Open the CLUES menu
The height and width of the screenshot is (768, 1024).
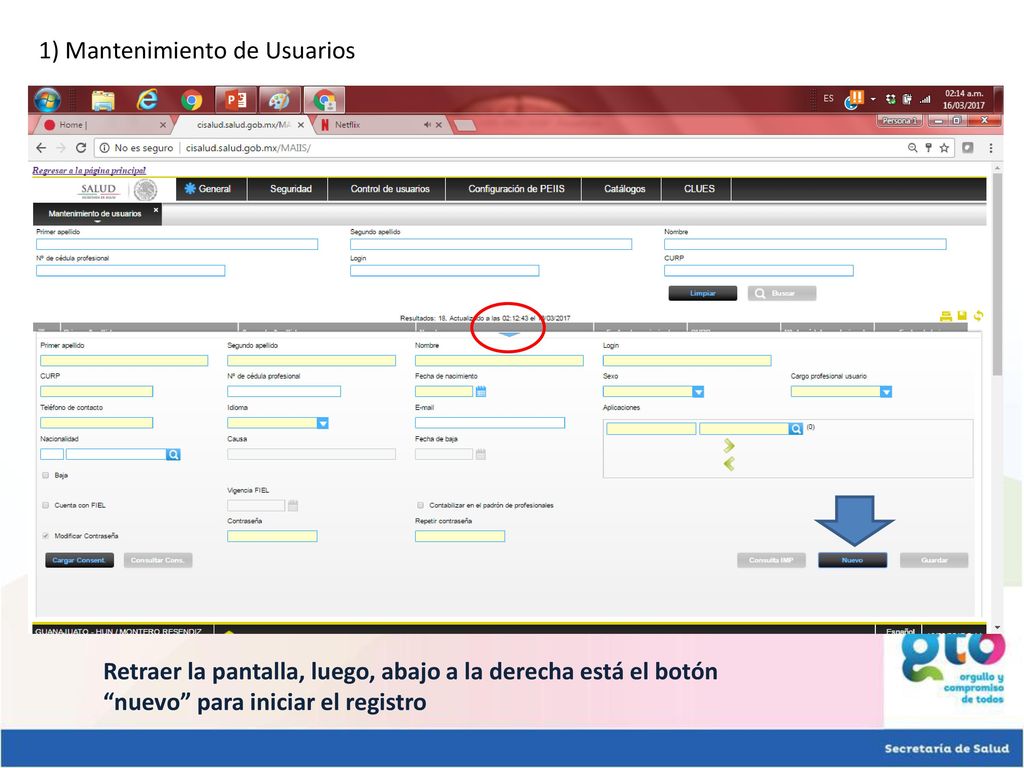click(699, 189)
